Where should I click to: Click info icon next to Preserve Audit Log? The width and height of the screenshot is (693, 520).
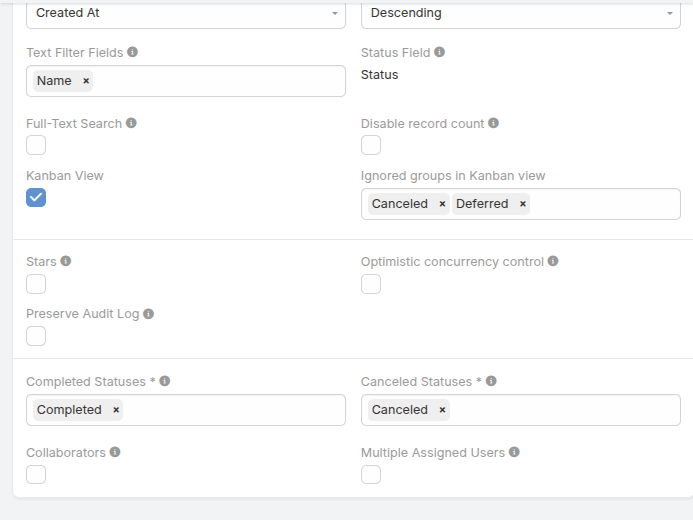click(149, 314)
